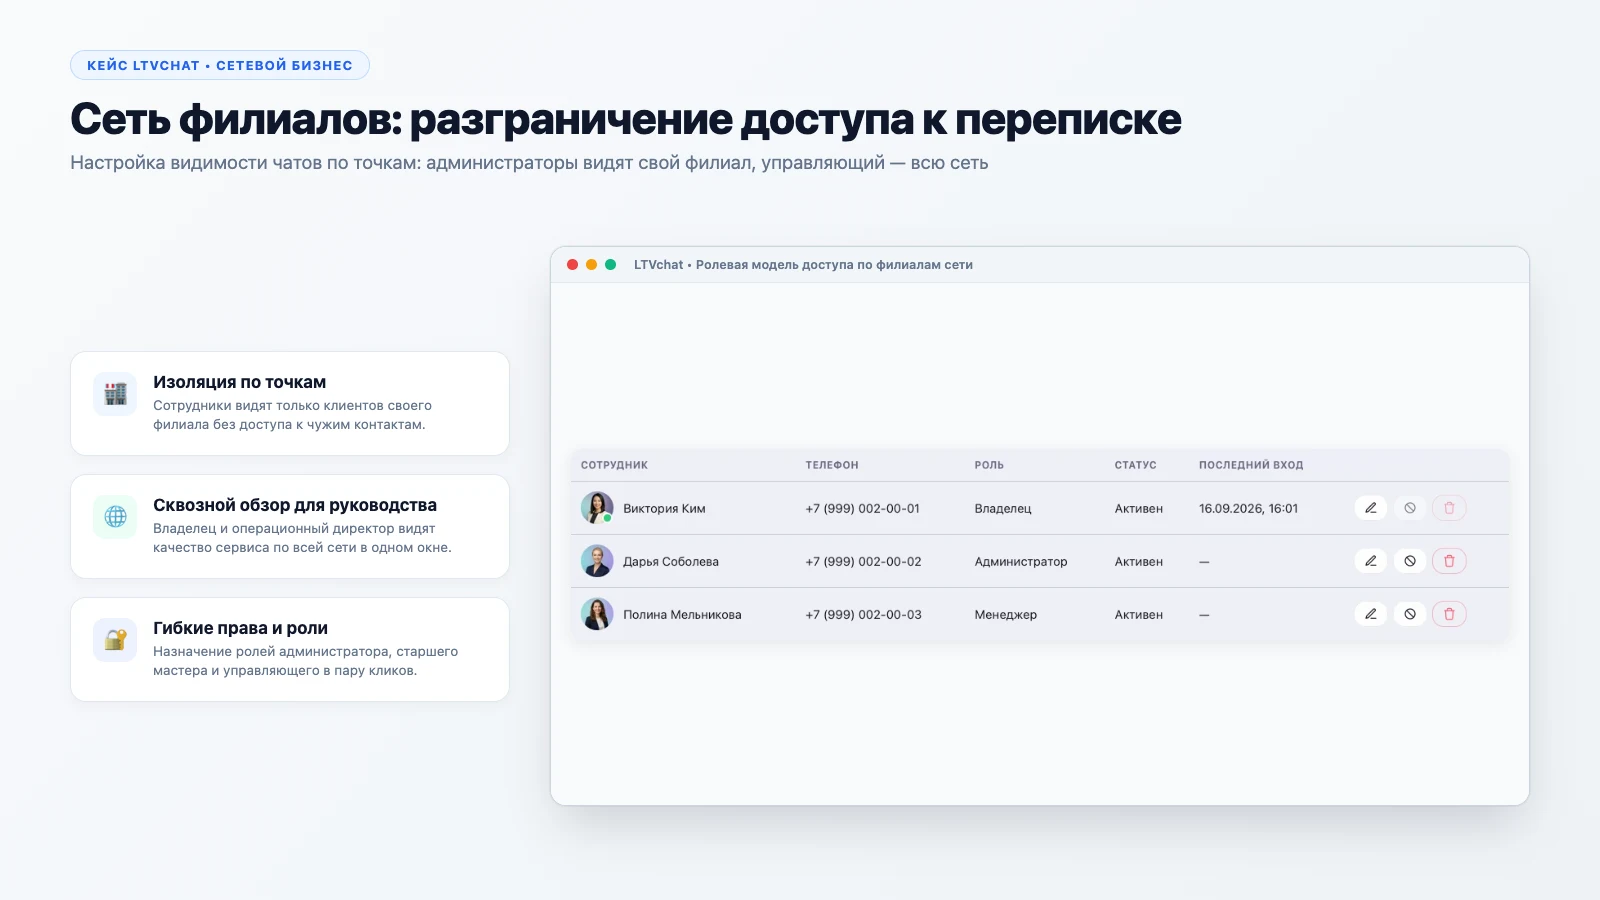Block Полина Мельникова using the ban icon
The image size is (1600, 900).
point(1410,614)
